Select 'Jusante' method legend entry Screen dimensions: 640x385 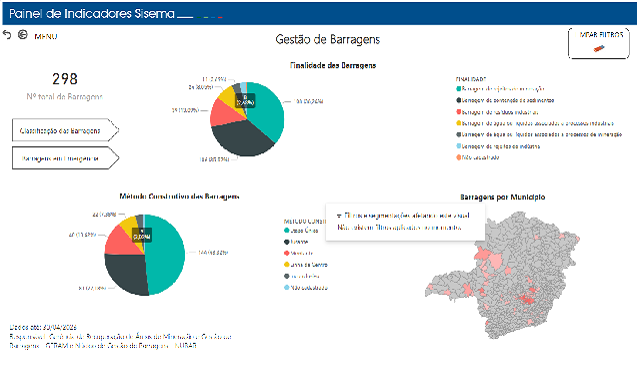click(296, 242)
